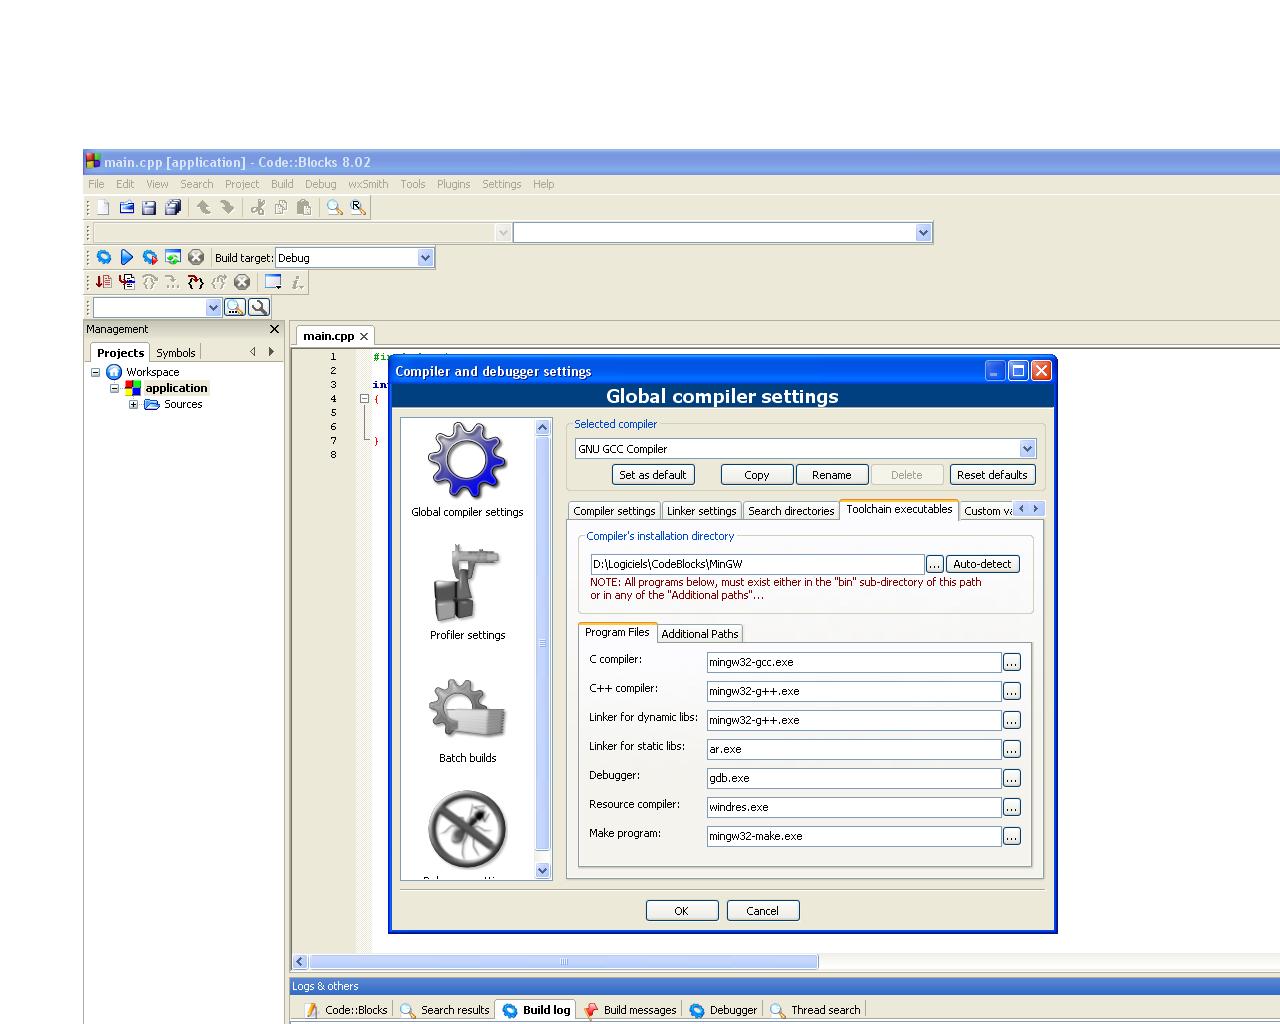The height and width of the screenshot is (1024, 1280).
Task: Build the project with gear icon
Action: pos(104,257)
